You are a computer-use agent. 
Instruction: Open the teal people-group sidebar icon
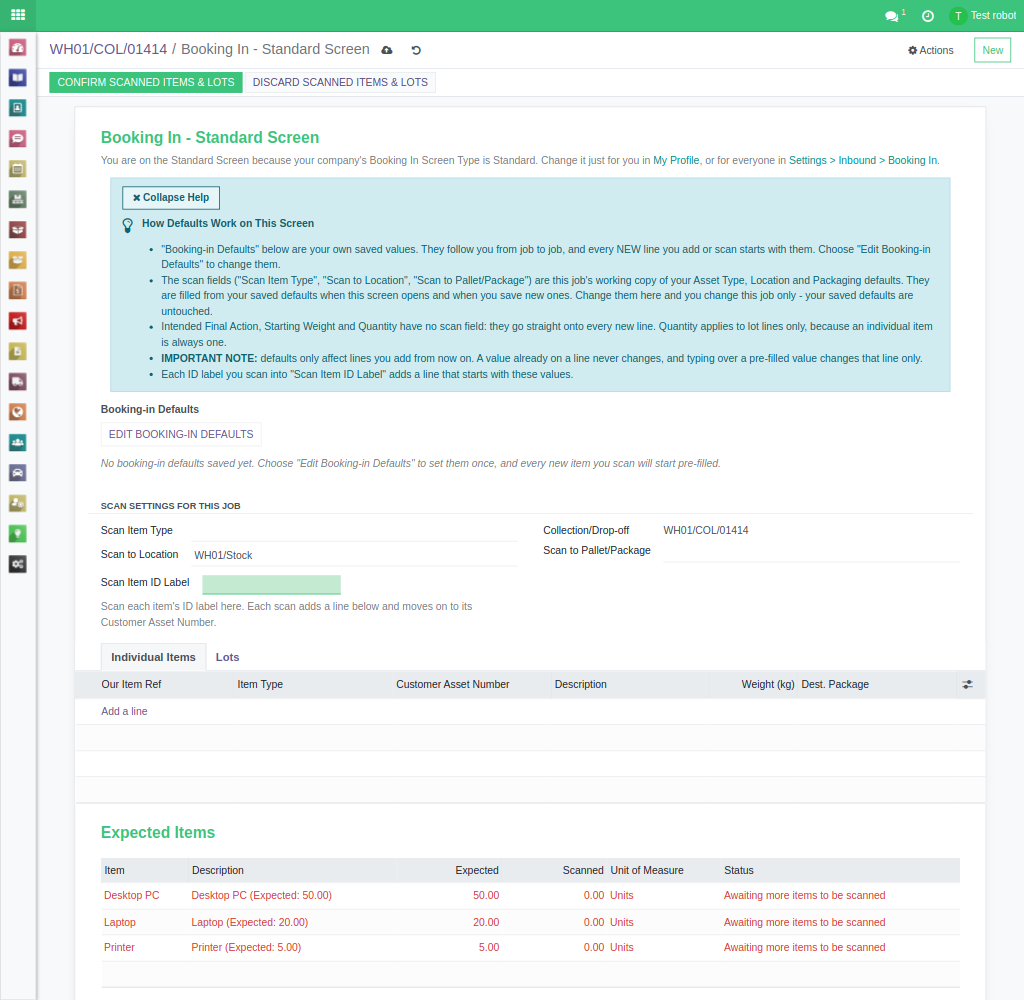coord(18,442)
